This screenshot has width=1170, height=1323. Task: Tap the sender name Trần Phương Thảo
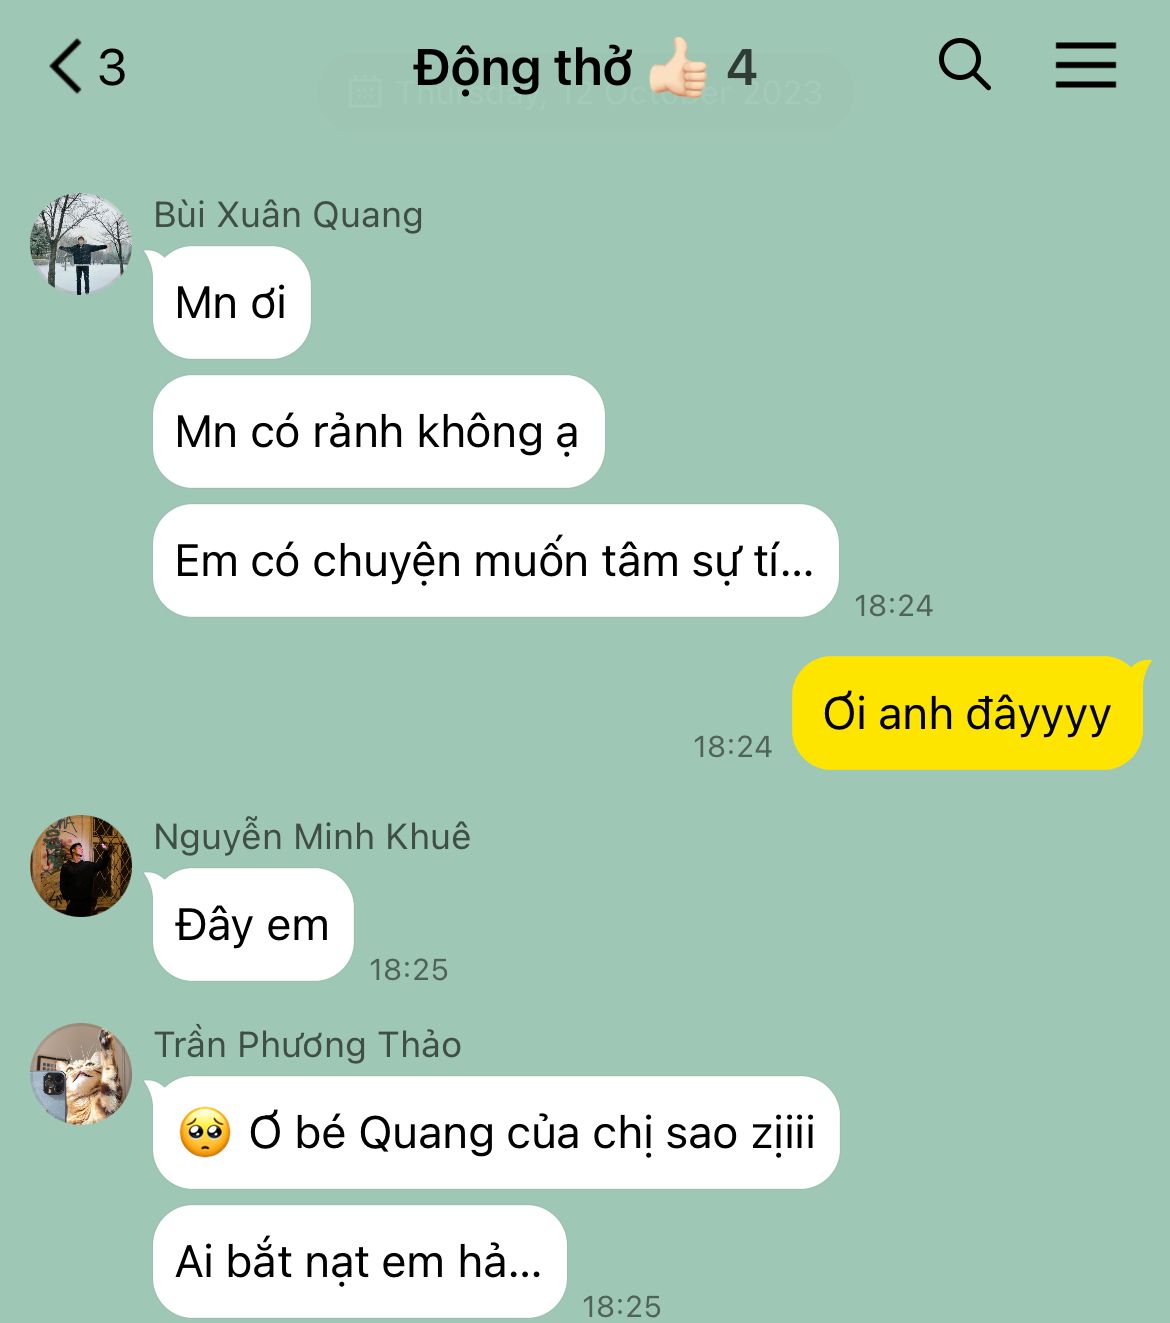[307, 1045]
